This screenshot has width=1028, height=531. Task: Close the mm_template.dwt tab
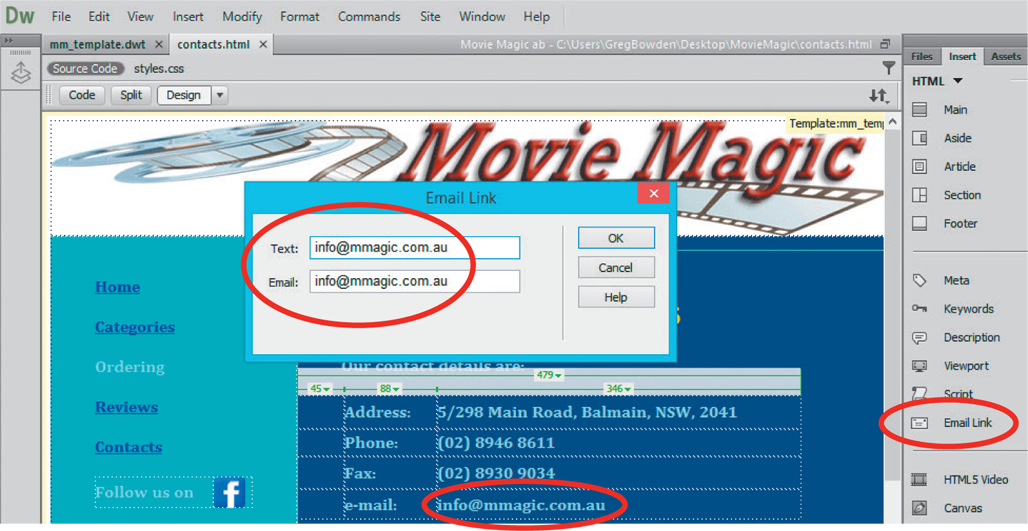coord(159,45)
